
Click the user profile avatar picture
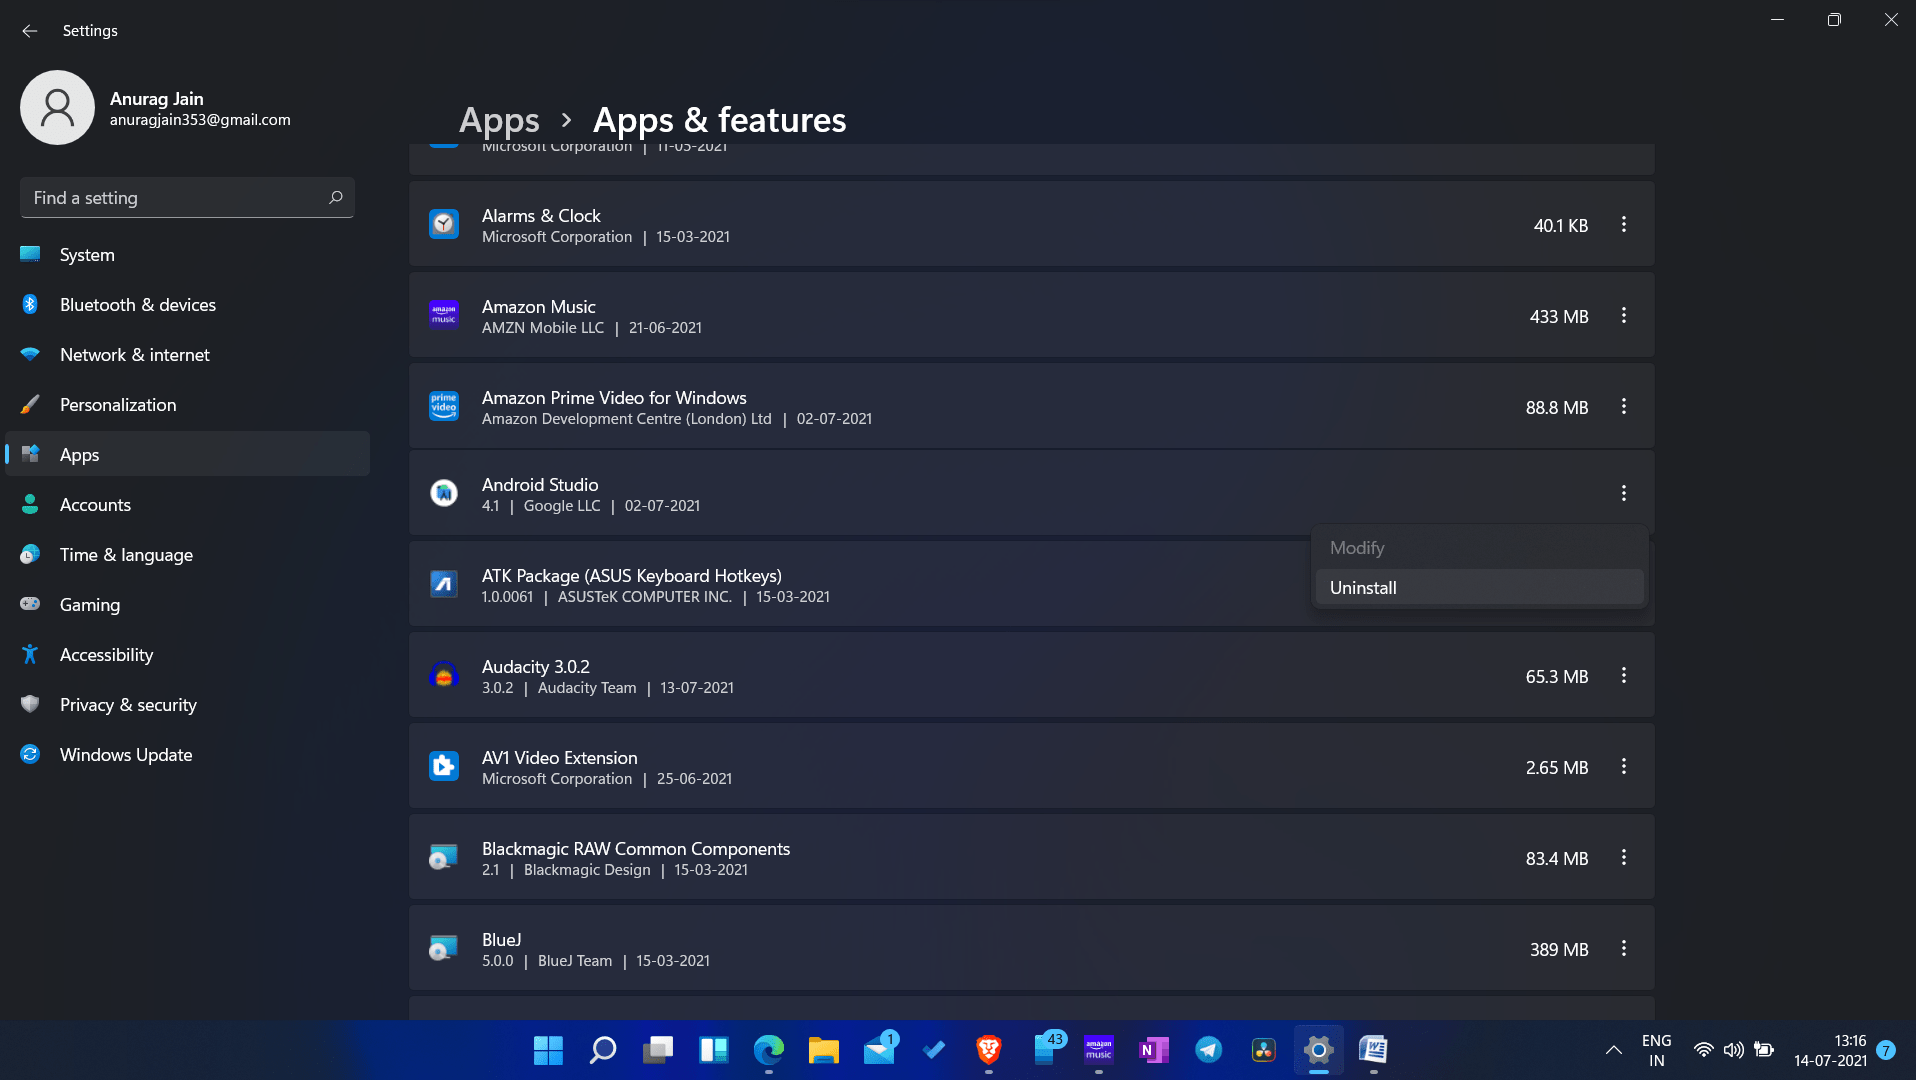tap(57, 108)
